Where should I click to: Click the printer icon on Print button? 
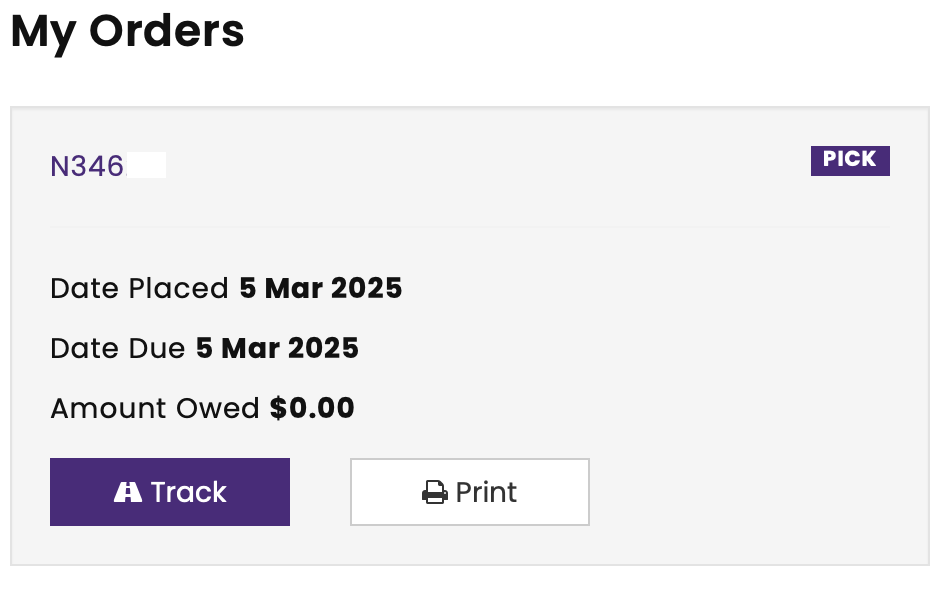point(434,492)
